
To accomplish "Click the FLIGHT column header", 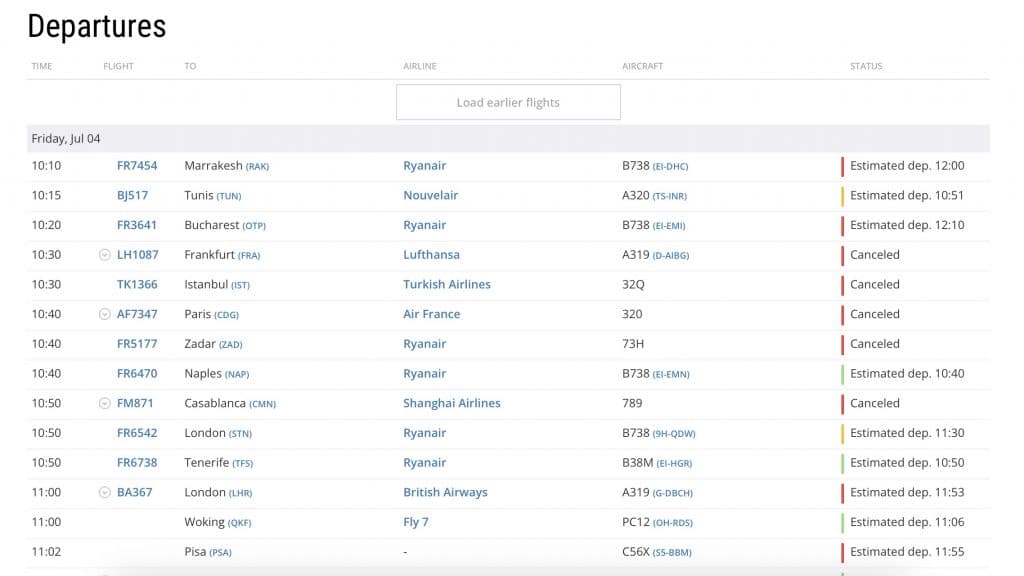I will (x=118, y=66).
